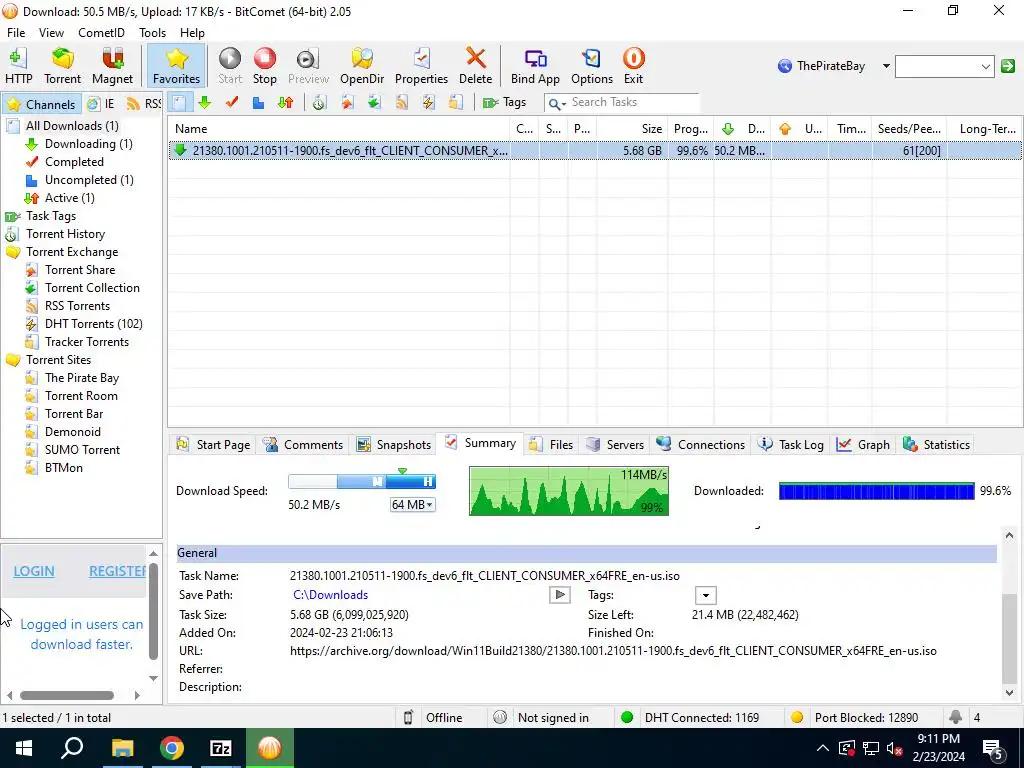Open task Properties from toolbar
Screen dimensions: 1024x768
(x=421, y=66)
